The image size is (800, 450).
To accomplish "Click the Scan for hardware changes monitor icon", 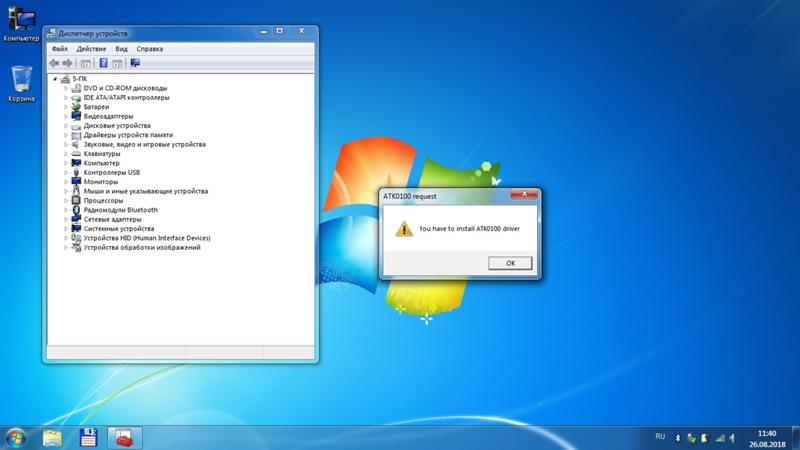I will tap(135, 63).
